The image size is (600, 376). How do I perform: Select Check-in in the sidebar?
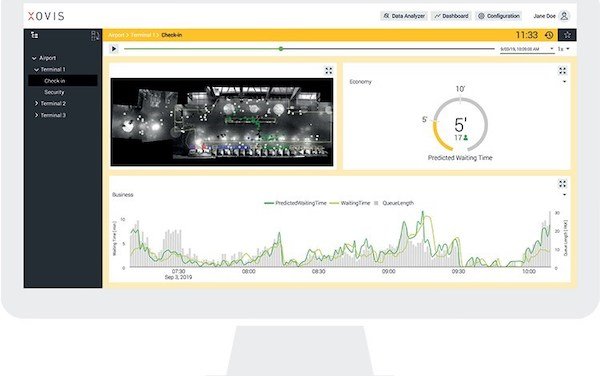click(63, 81)
